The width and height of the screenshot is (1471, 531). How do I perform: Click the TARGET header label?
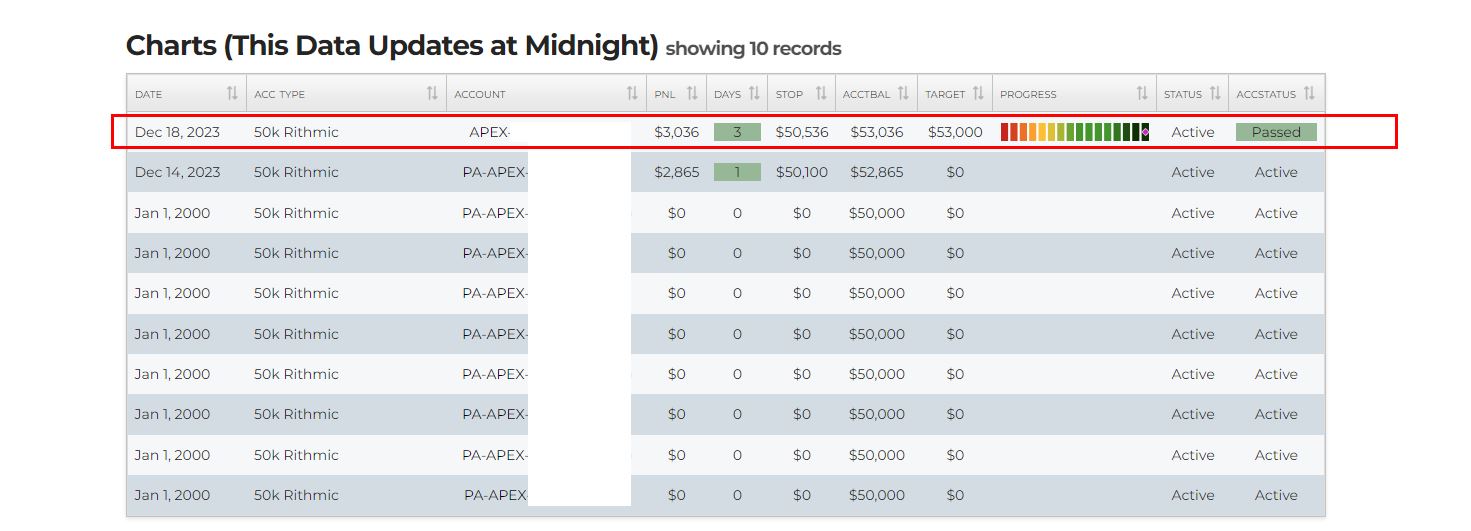pos(945,94)
